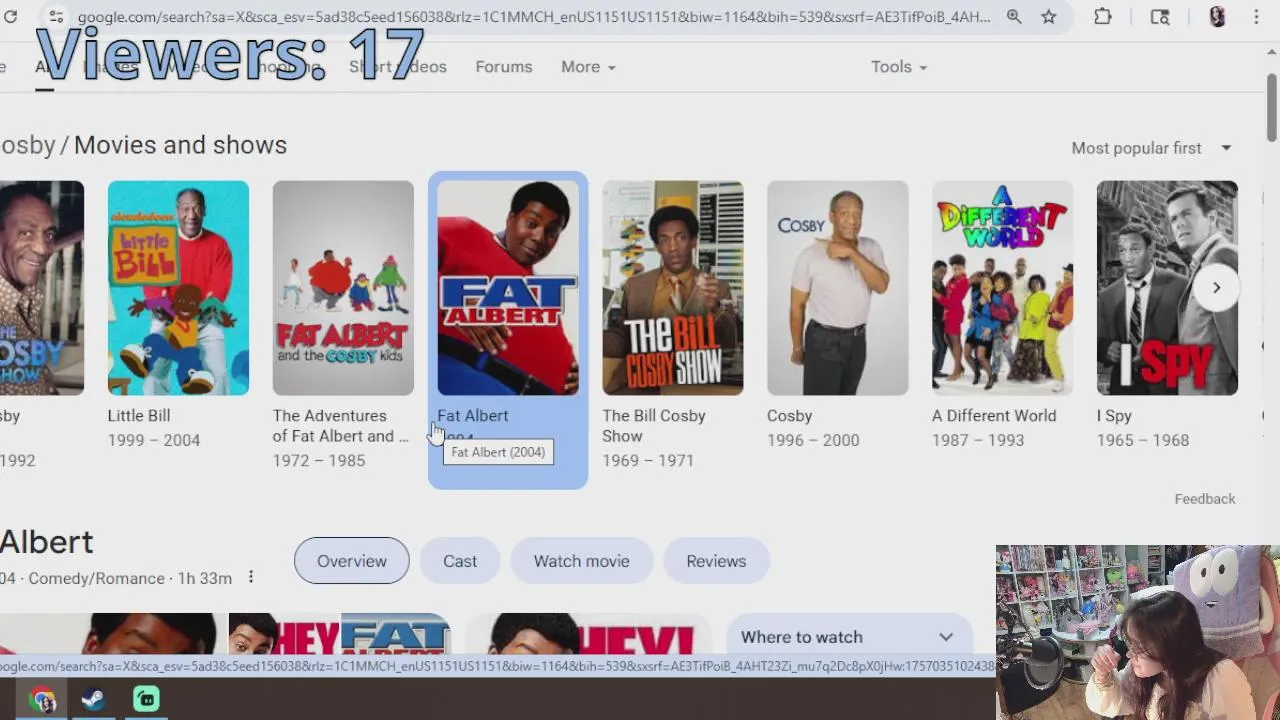This screenshot has width=1280, height=720.
Task: Select the Reviews chip
Action: [716, 561]
